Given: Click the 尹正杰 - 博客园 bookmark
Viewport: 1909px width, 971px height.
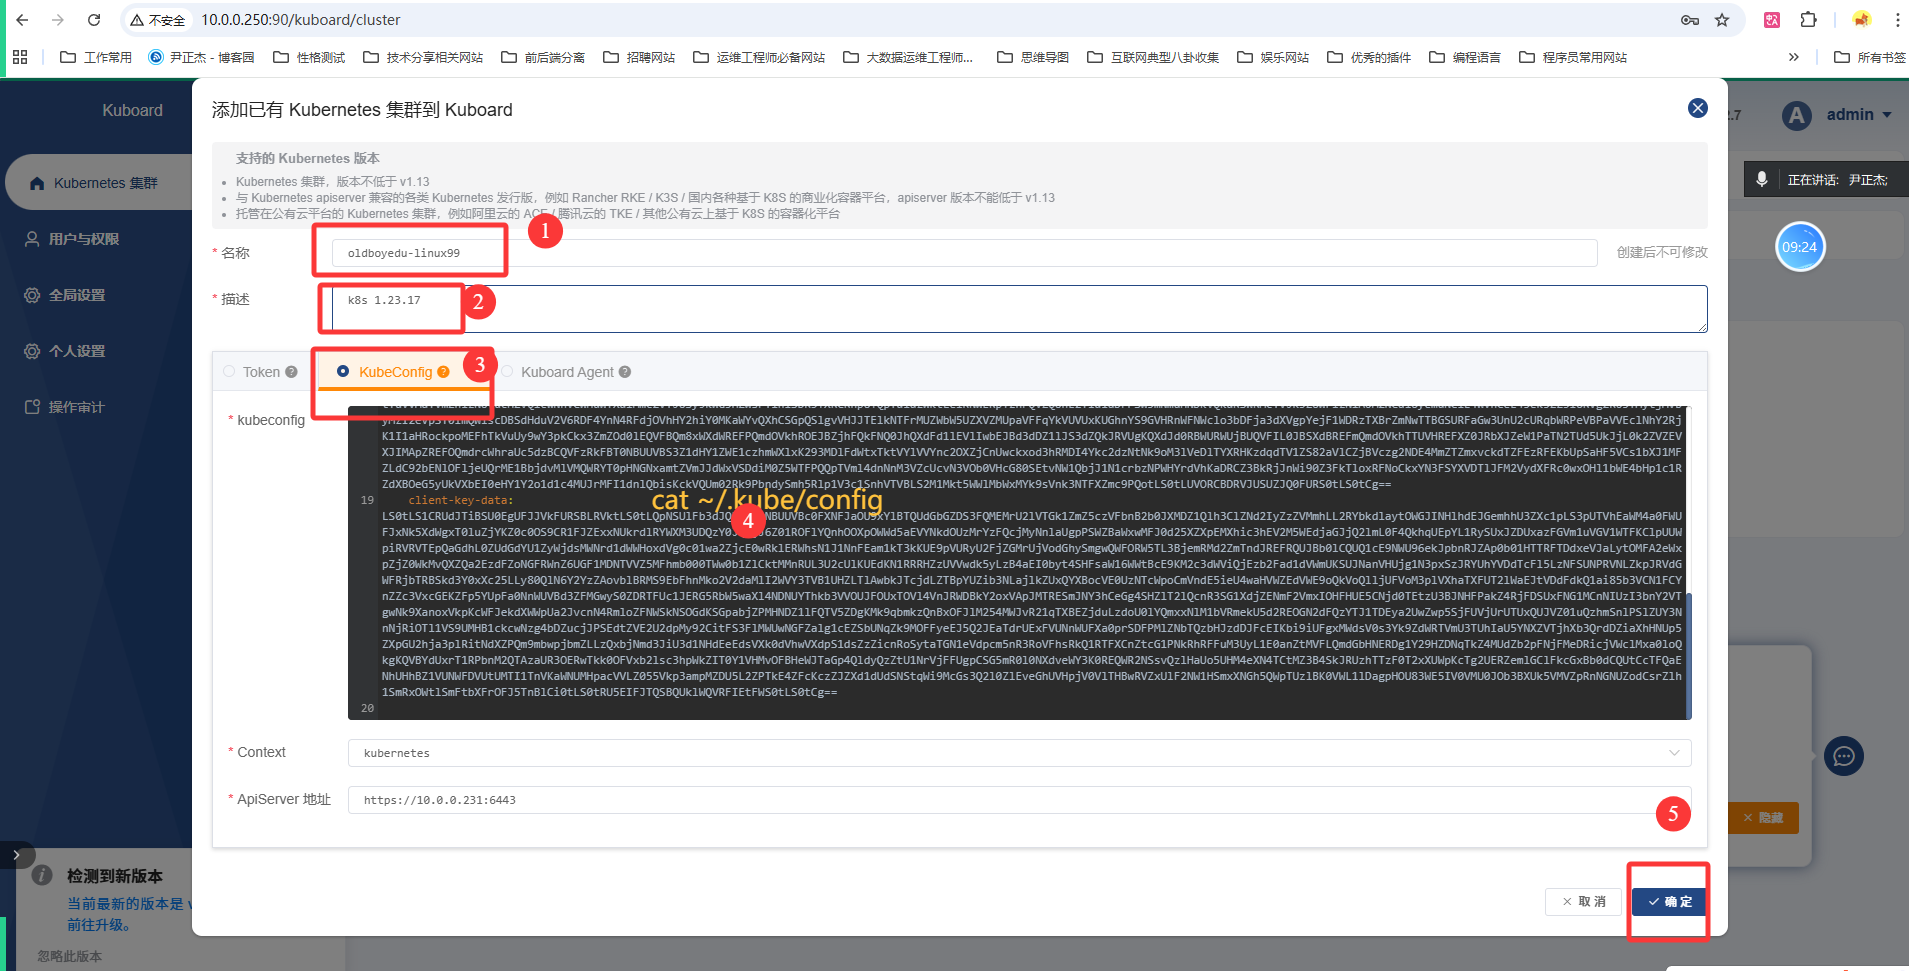Looking at the screenshot, I should 201,57.
